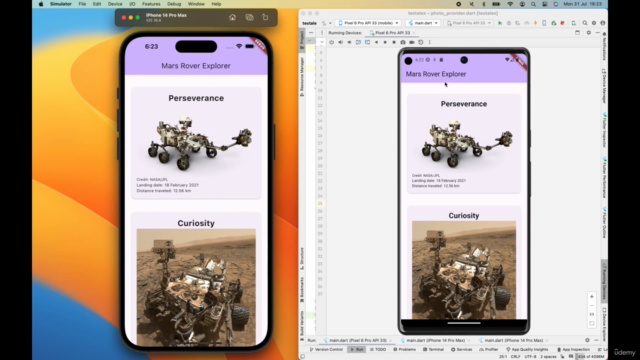Click the Curiosity rover photo in the iPhone simulator
Image resolution: width=640 pixels, height=360 pixels.
pyautogui.click(x=196, y=287)
